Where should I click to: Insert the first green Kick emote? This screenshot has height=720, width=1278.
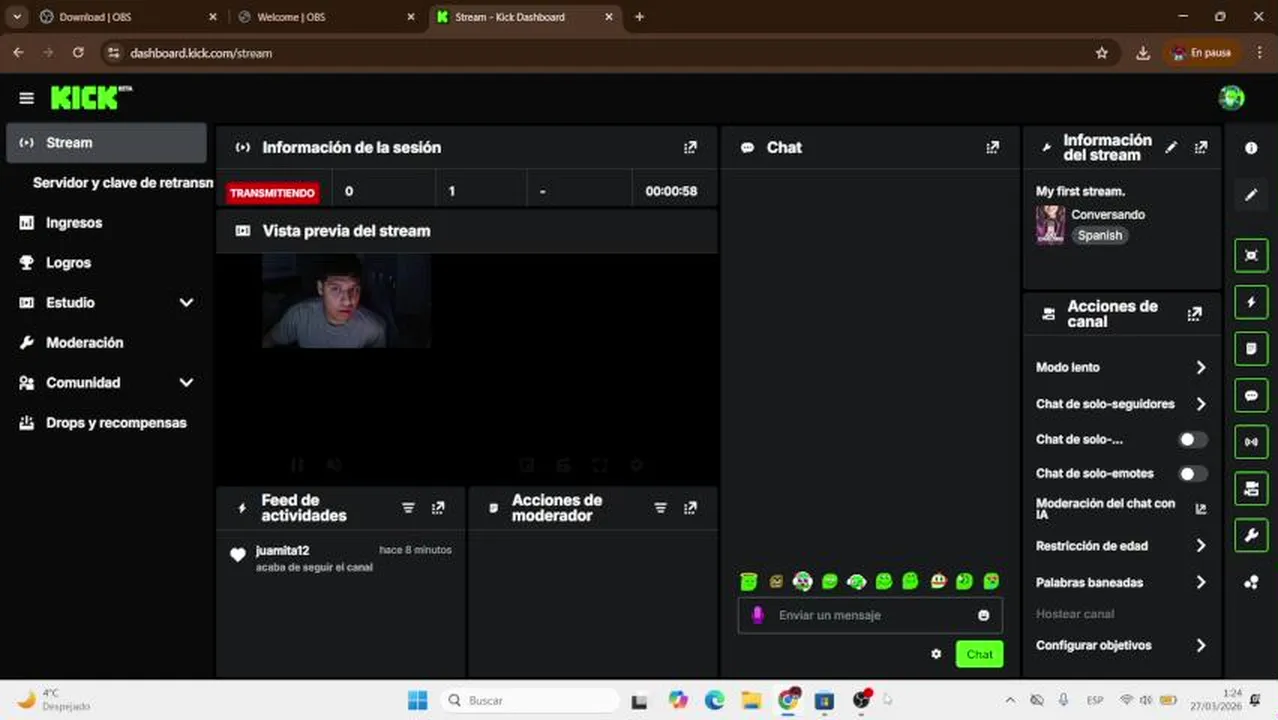pos(748,581)
